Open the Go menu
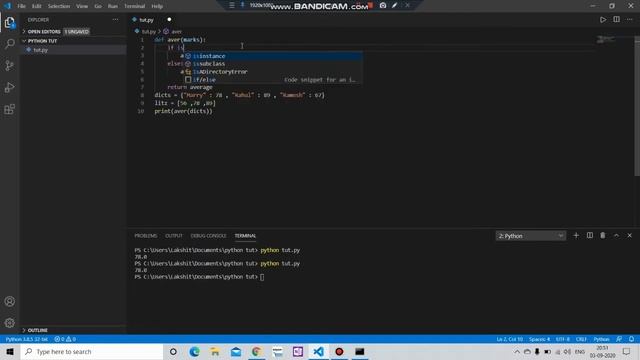Screen dimensions: 640x360 (98, 6)
